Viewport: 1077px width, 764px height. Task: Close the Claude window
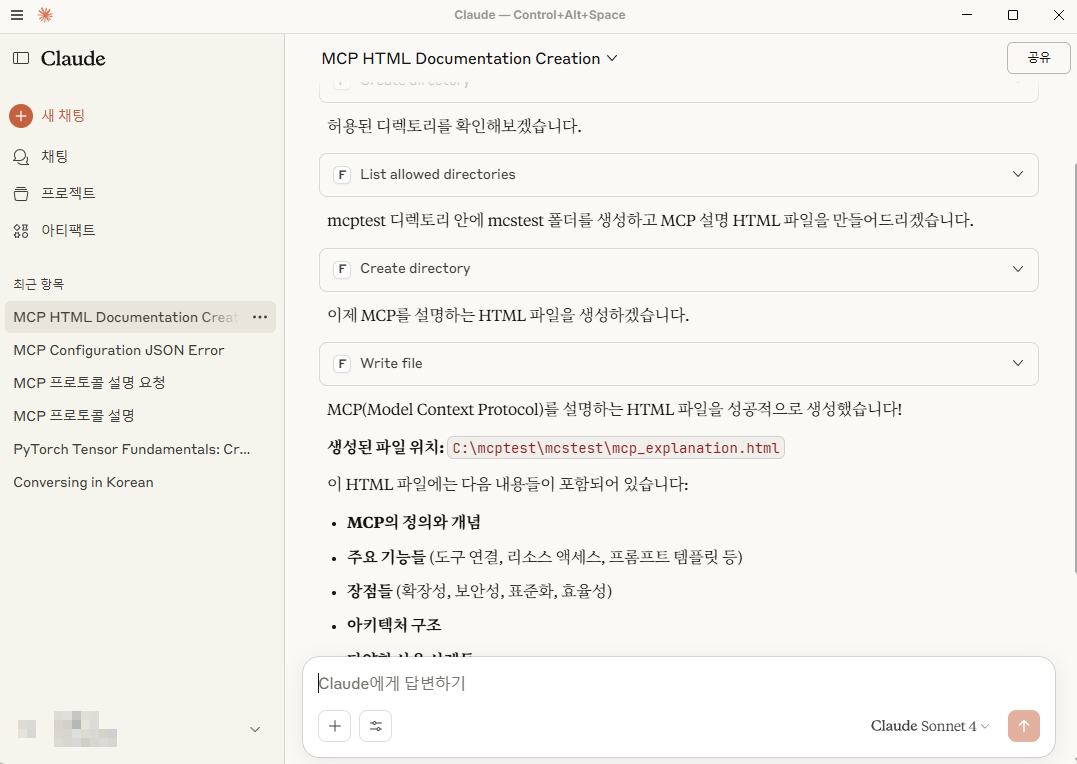pos(1058,15)
